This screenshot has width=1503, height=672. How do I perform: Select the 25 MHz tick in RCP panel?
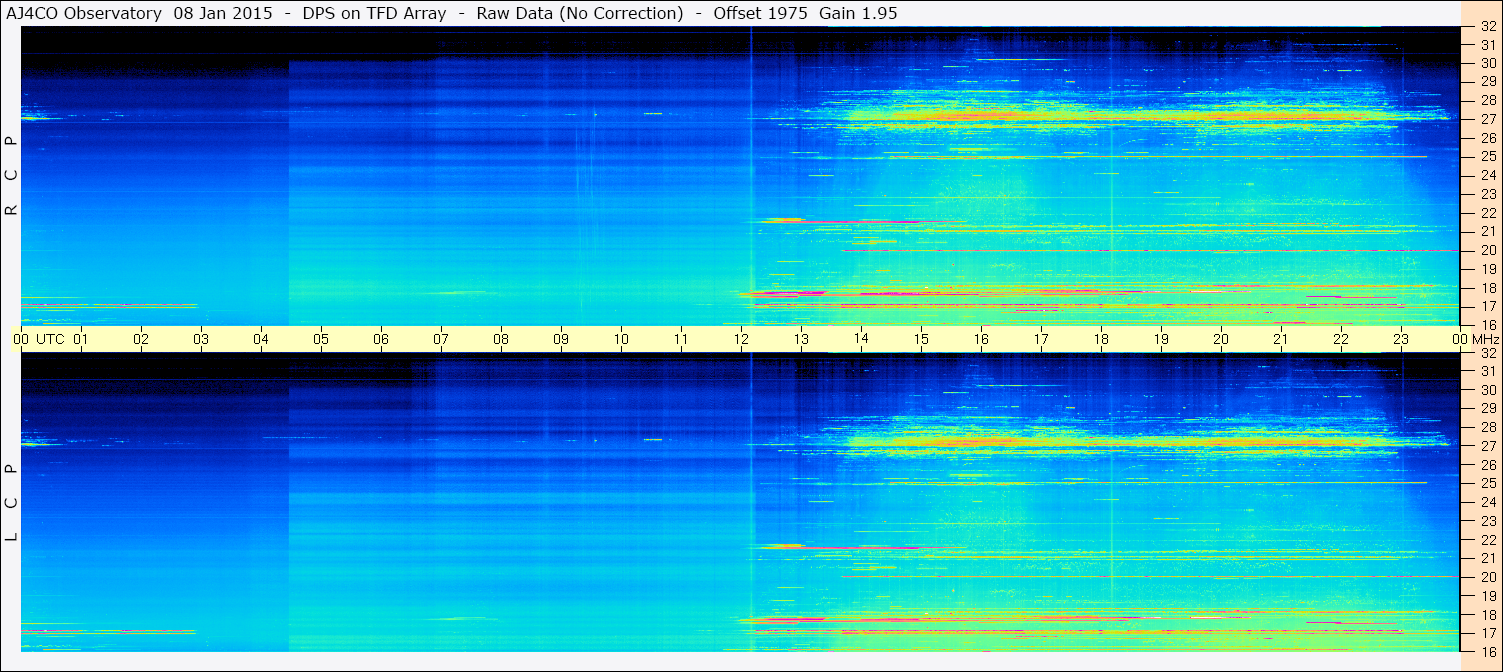click(x=1487, y=156)
